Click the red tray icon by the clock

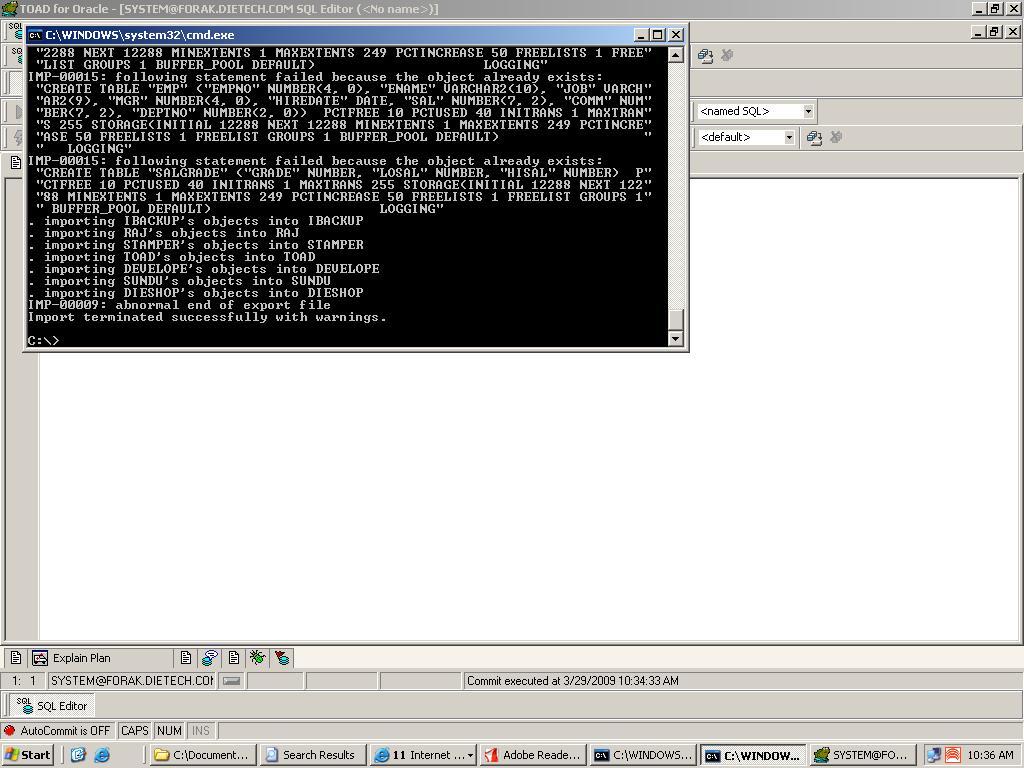(x=953, y=755)
